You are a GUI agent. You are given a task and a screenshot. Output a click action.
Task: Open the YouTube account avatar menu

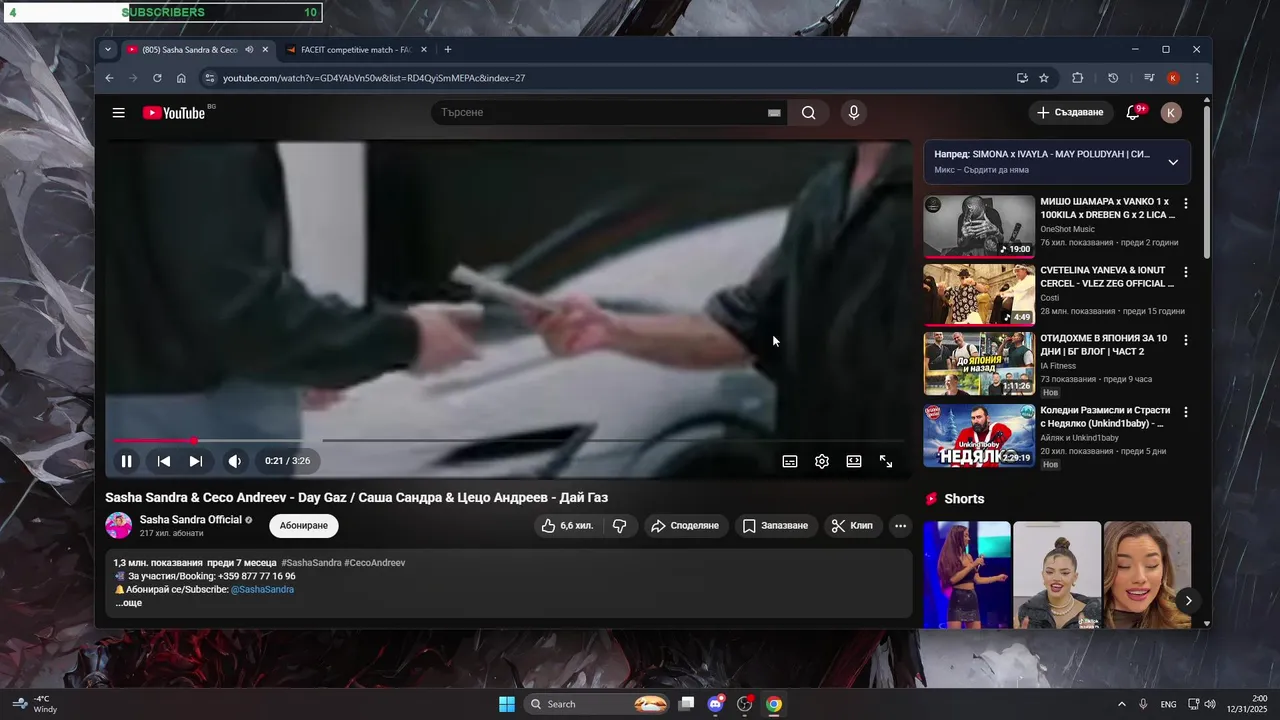pyautogui.click(x=1171, y=113)
